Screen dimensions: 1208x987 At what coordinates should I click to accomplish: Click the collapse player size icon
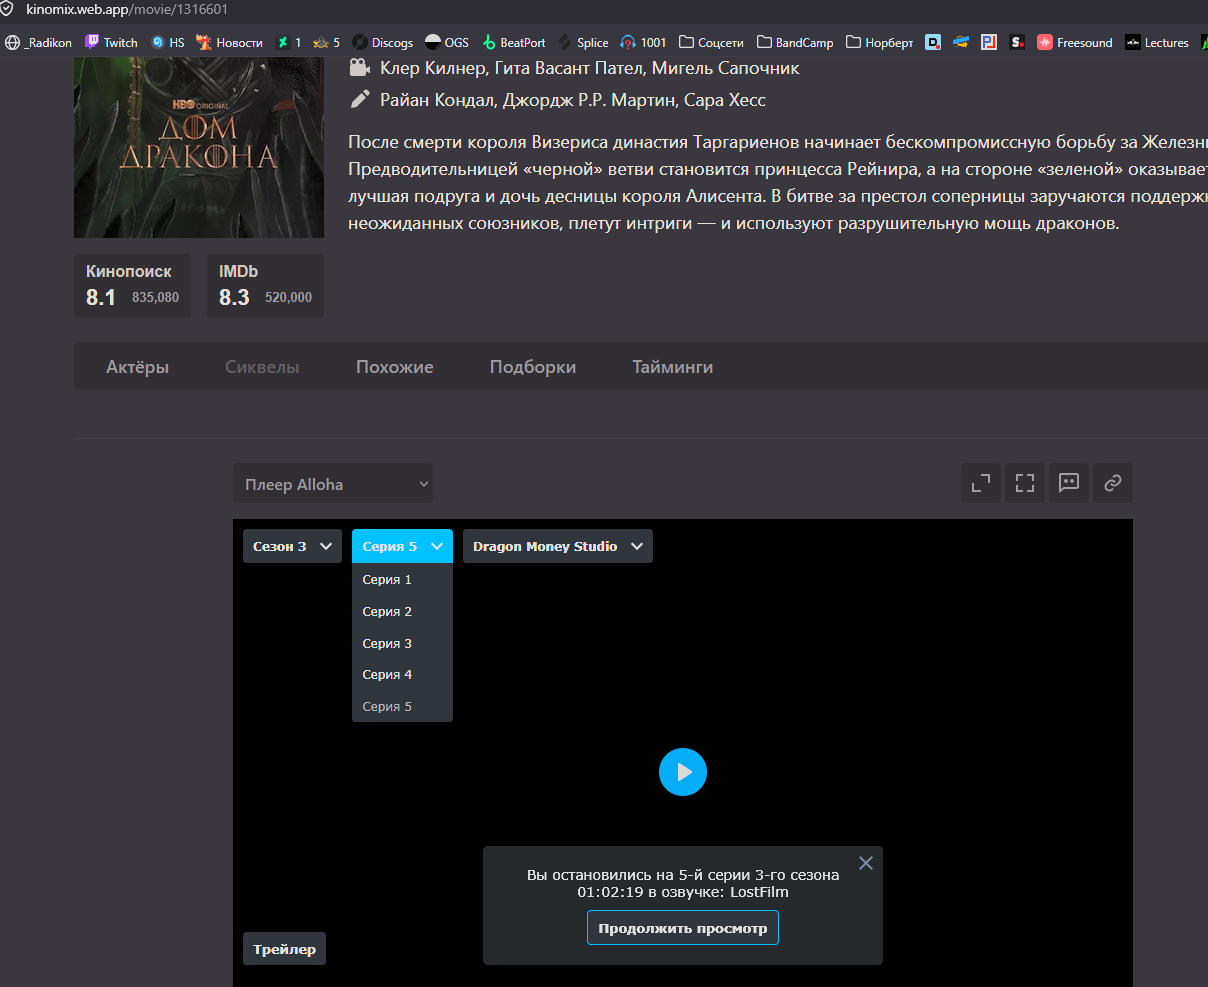click(x=981, y=483)
